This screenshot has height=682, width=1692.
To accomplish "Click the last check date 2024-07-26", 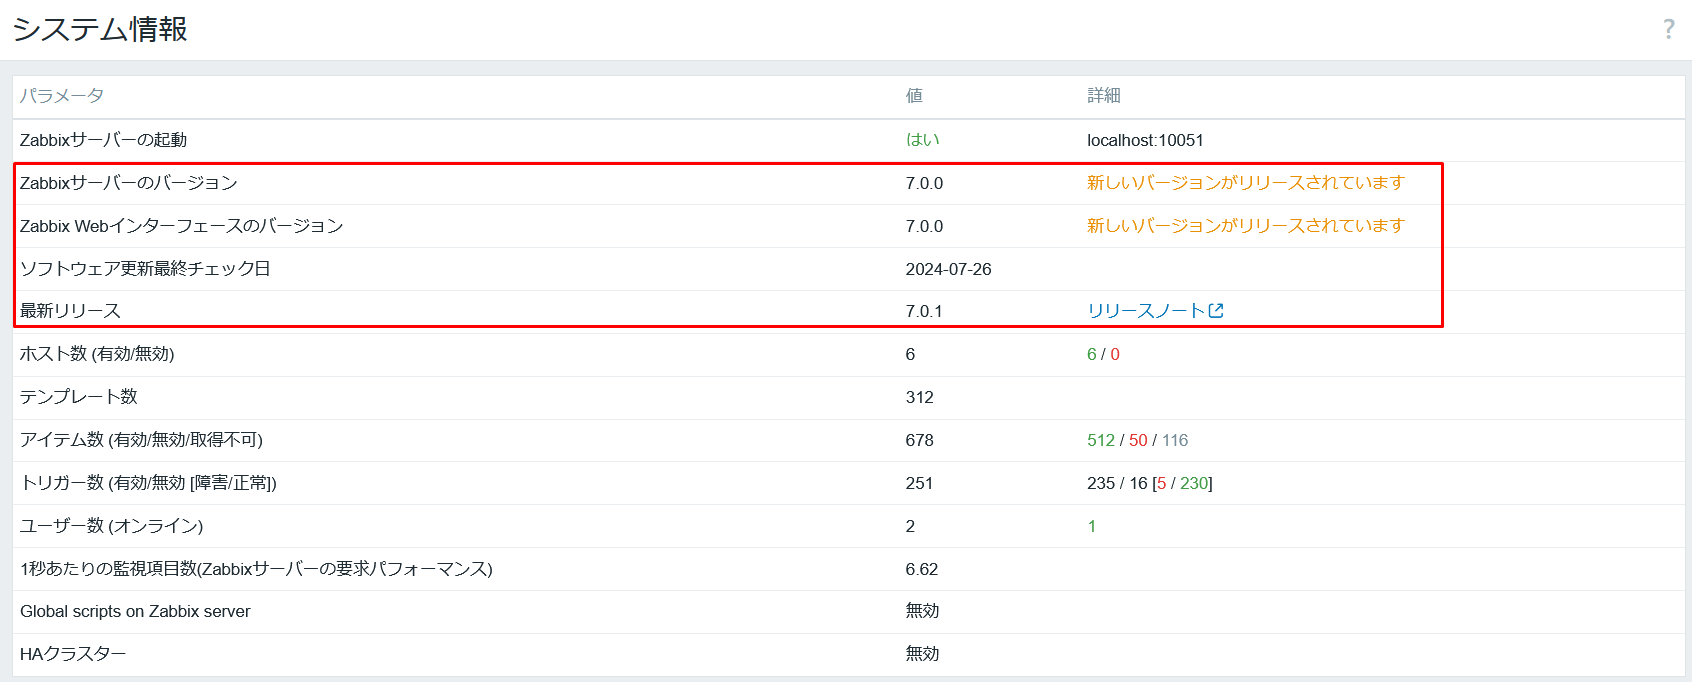I will [x=948, y=269].
